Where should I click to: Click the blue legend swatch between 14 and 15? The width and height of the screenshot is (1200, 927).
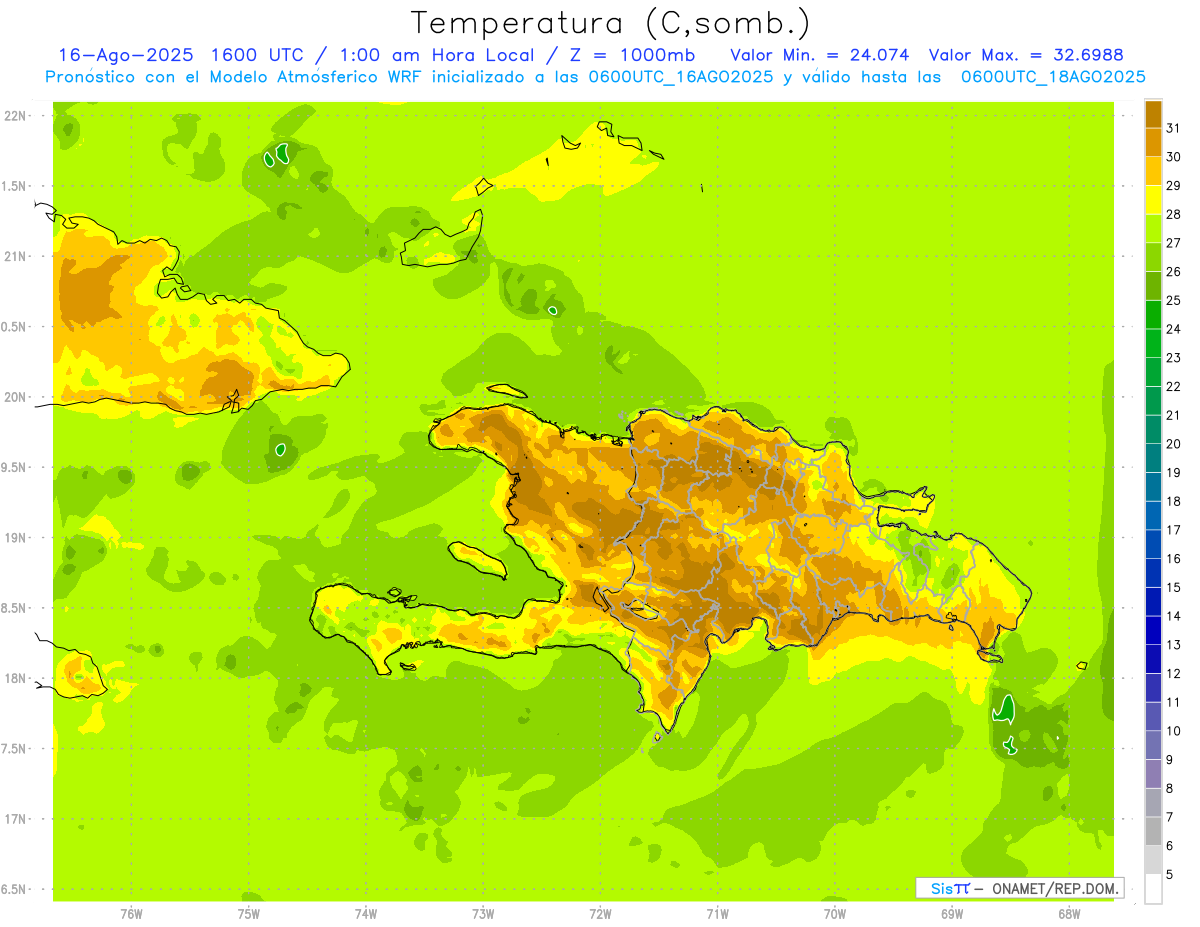pos(1153,601)
